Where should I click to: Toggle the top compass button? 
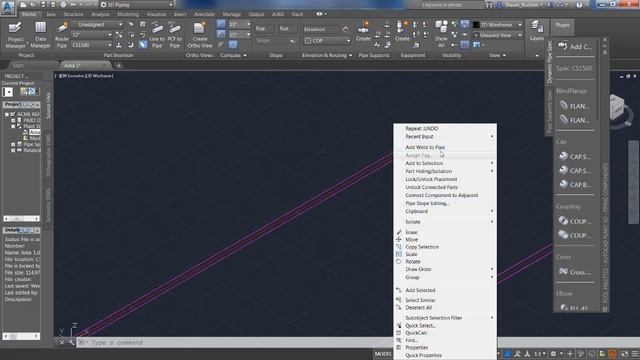[x=221, y=24]
